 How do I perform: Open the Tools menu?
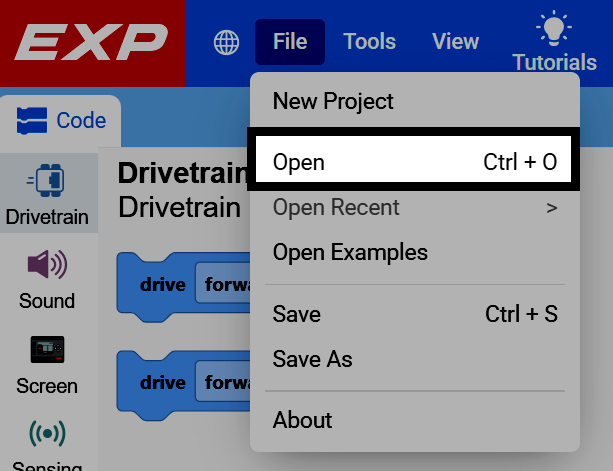[369, 42]
